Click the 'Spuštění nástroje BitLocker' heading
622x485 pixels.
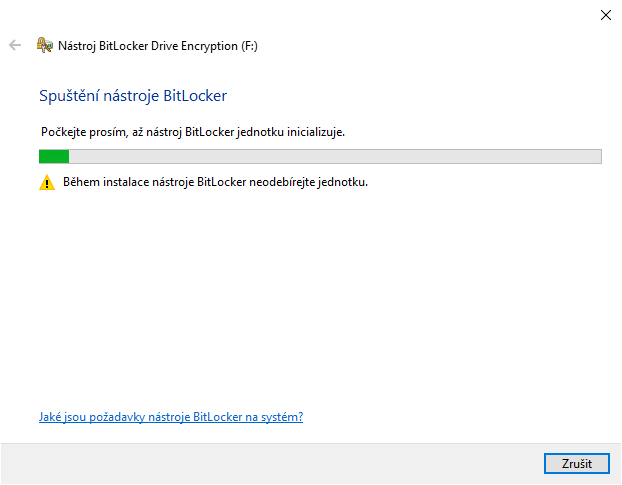133,96
